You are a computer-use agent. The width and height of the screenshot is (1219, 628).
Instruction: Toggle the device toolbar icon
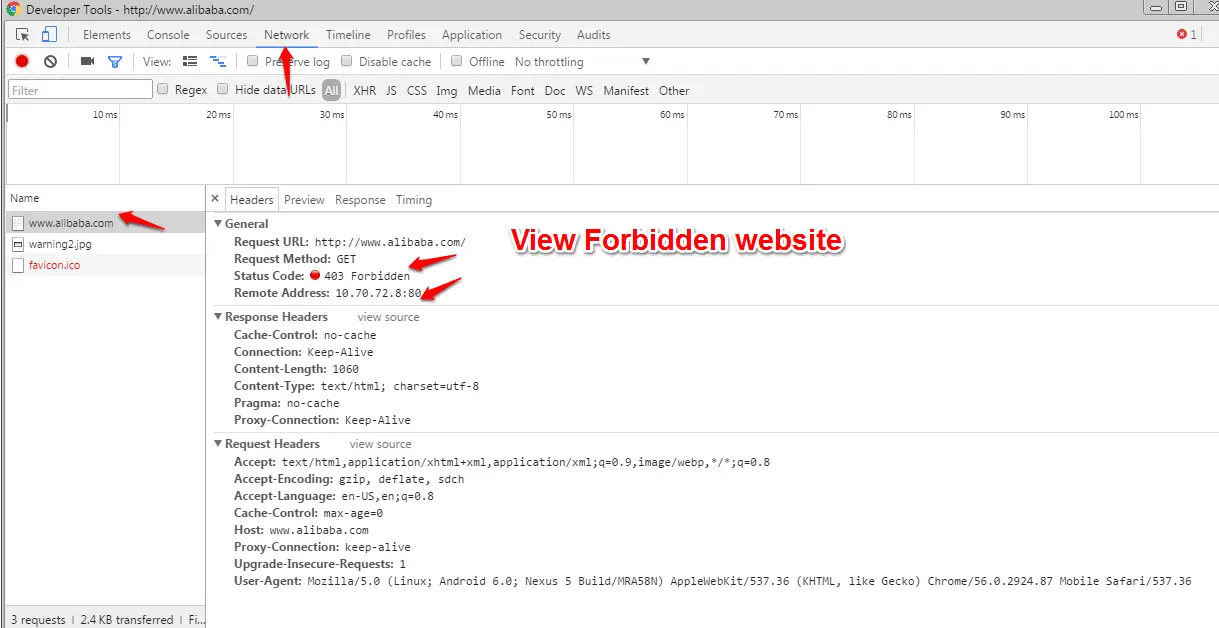pos(49,34)
